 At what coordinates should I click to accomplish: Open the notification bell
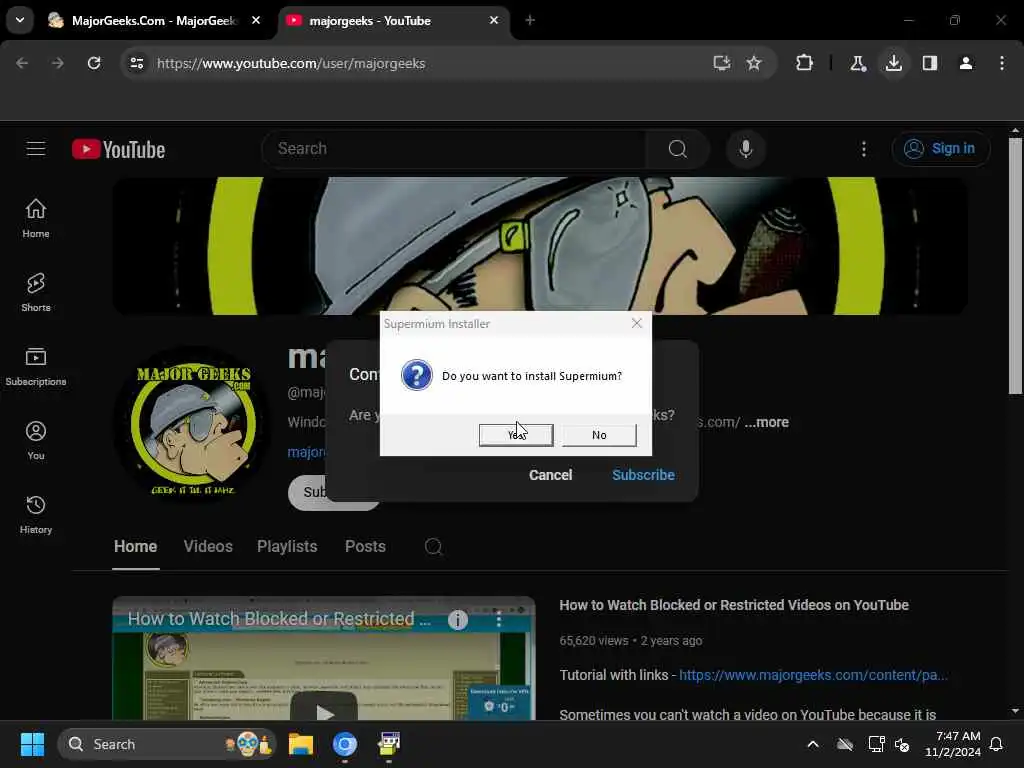coord(996,744)
